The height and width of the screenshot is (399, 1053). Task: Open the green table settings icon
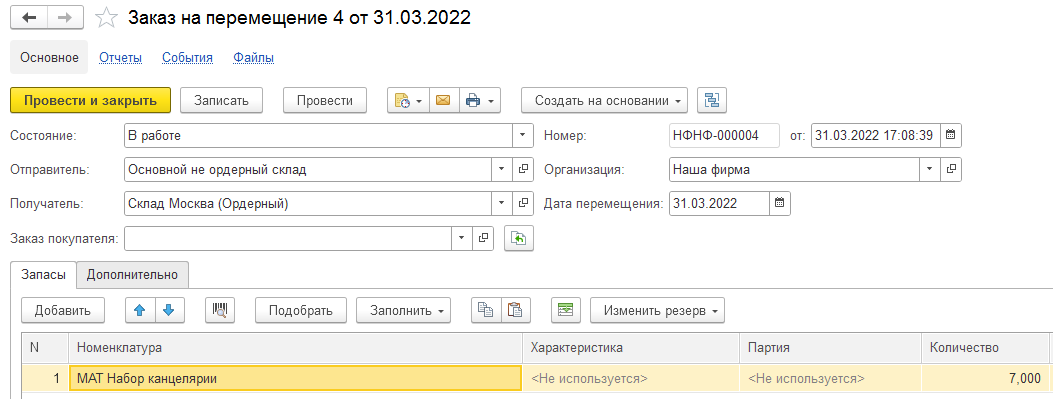point(565,310)
